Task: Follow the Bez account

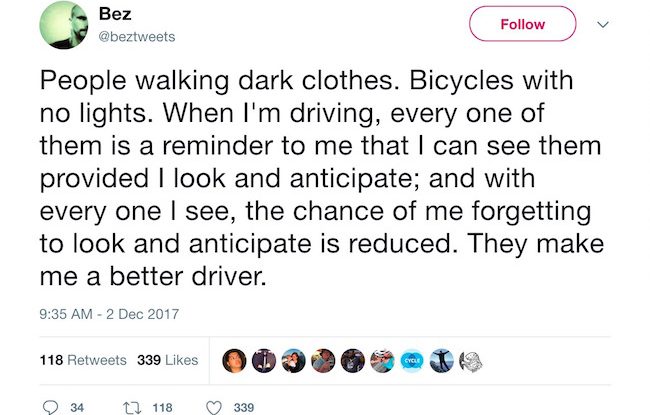Action: (x=523, y=24)
